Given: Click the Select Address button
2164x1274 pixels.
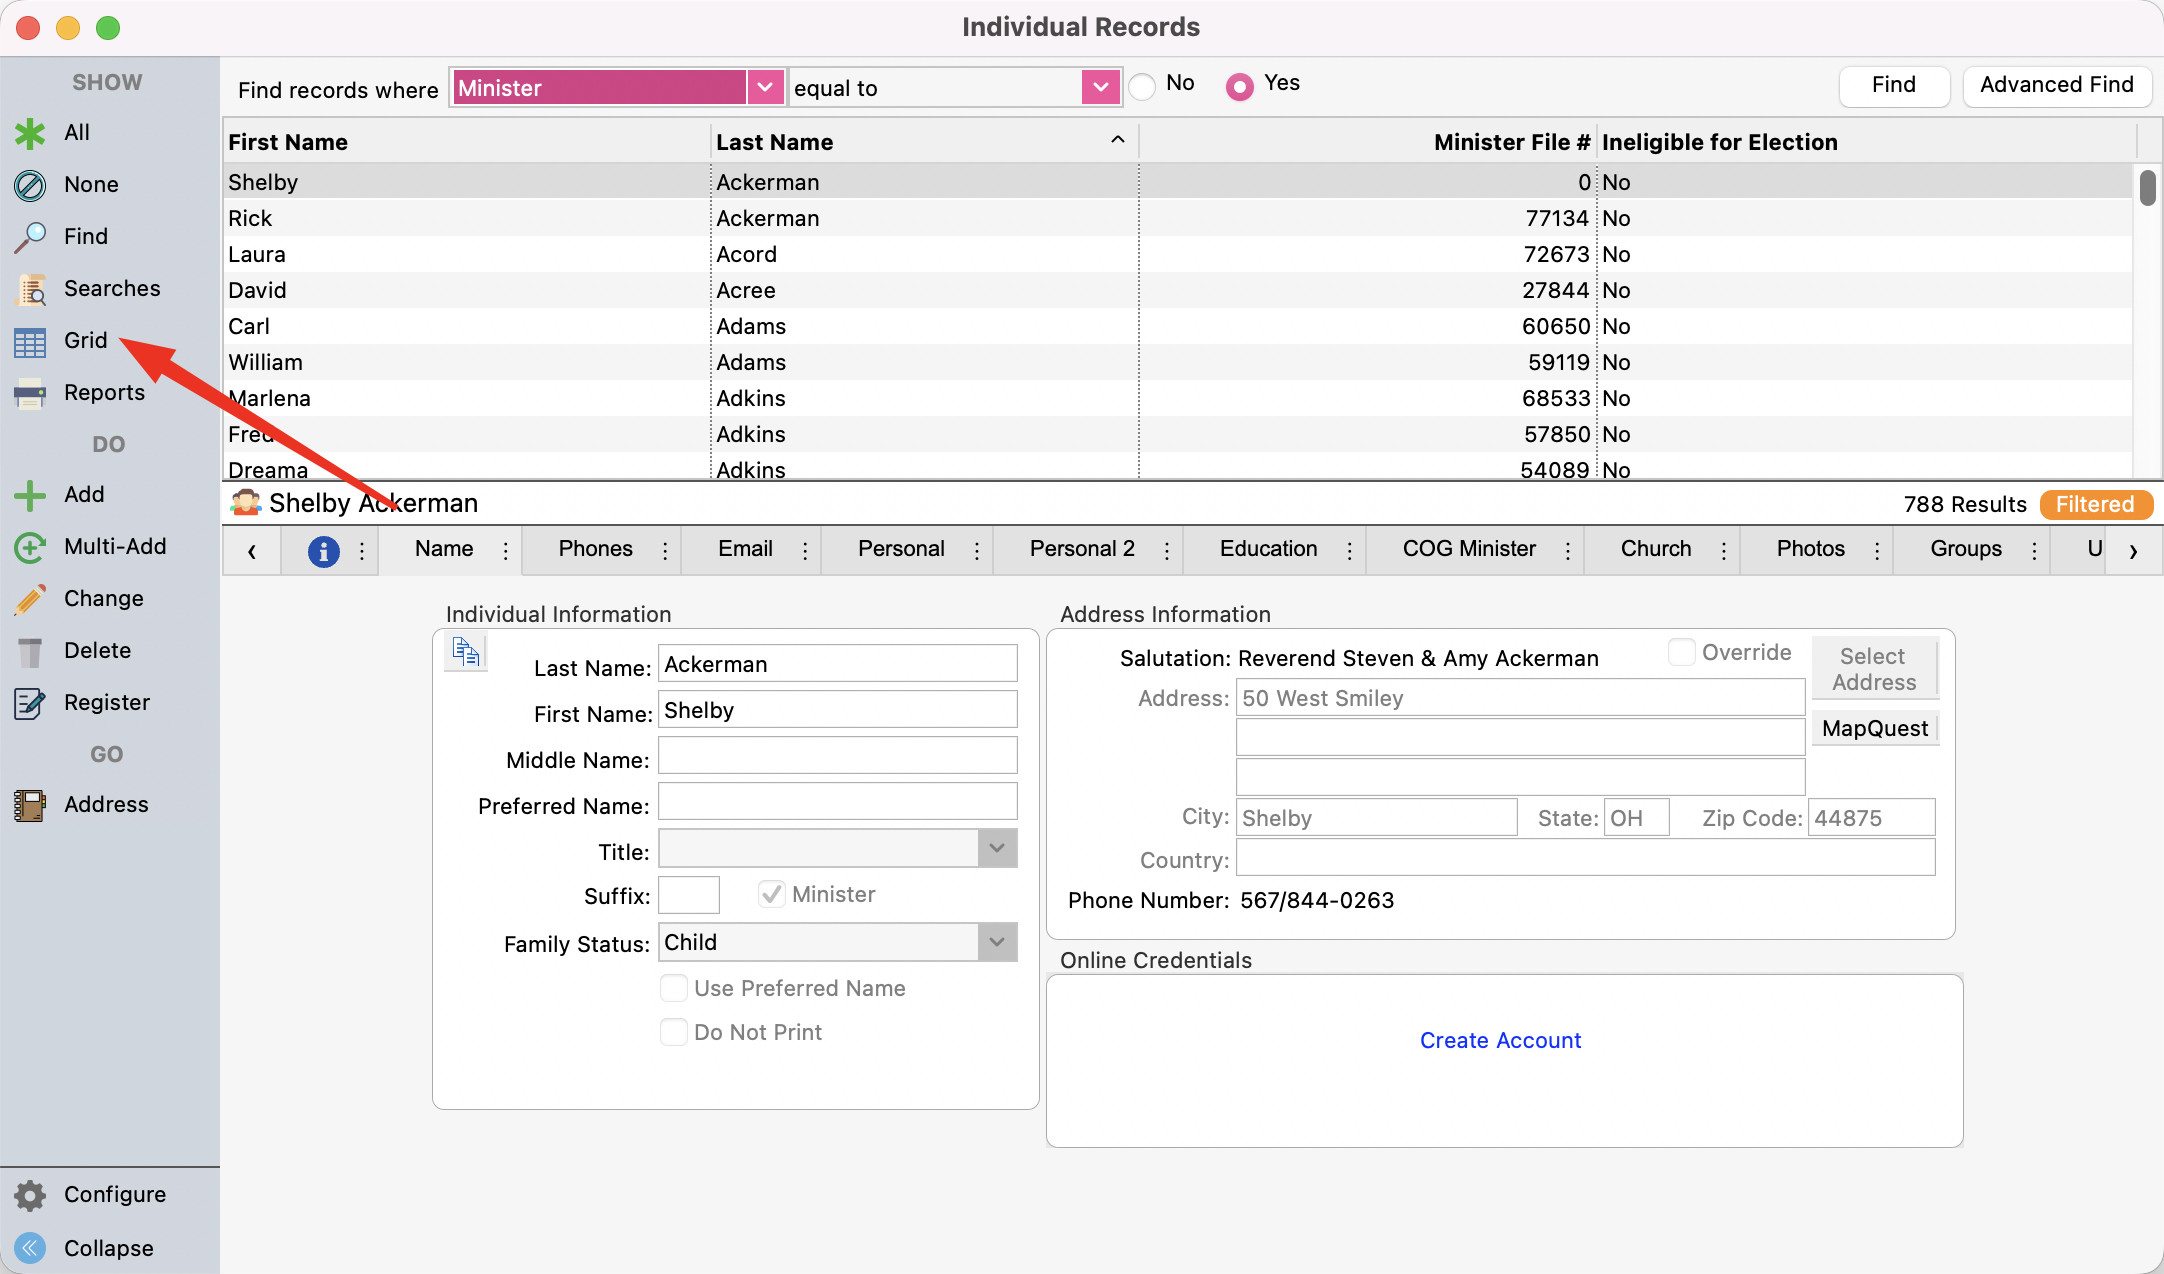Looking at the screenshot, I should 1875,669.
